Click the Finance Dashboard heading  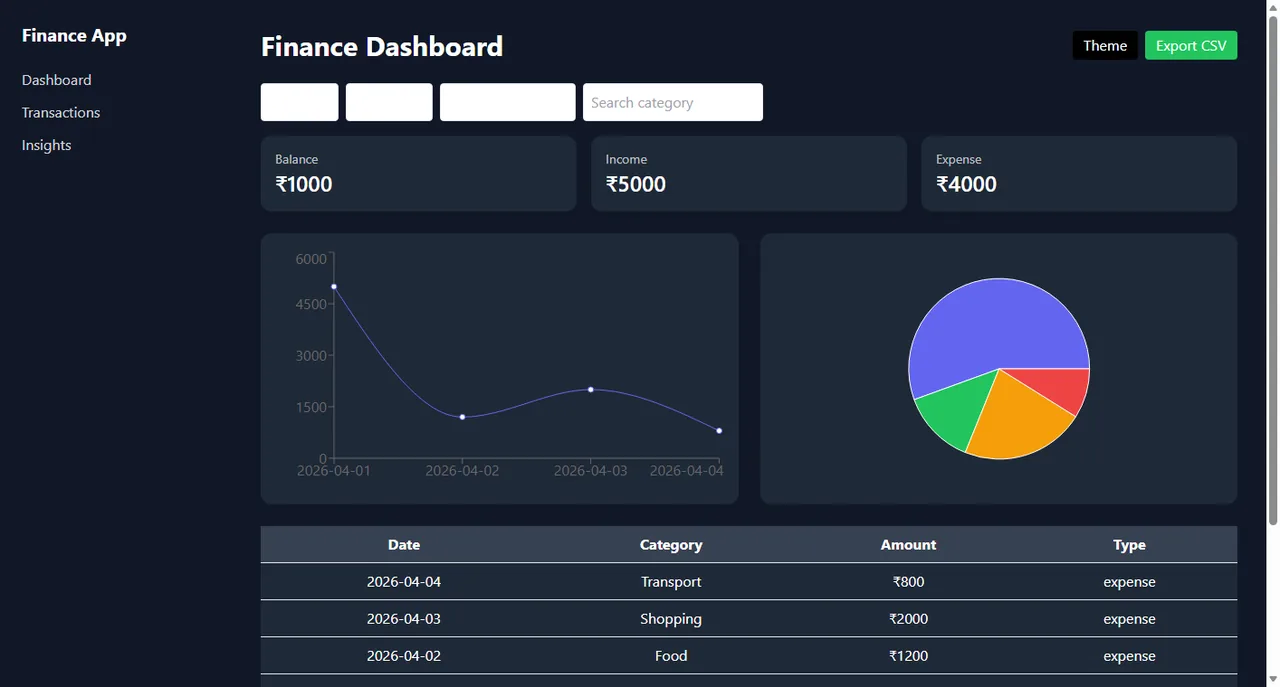pos(382,47)
